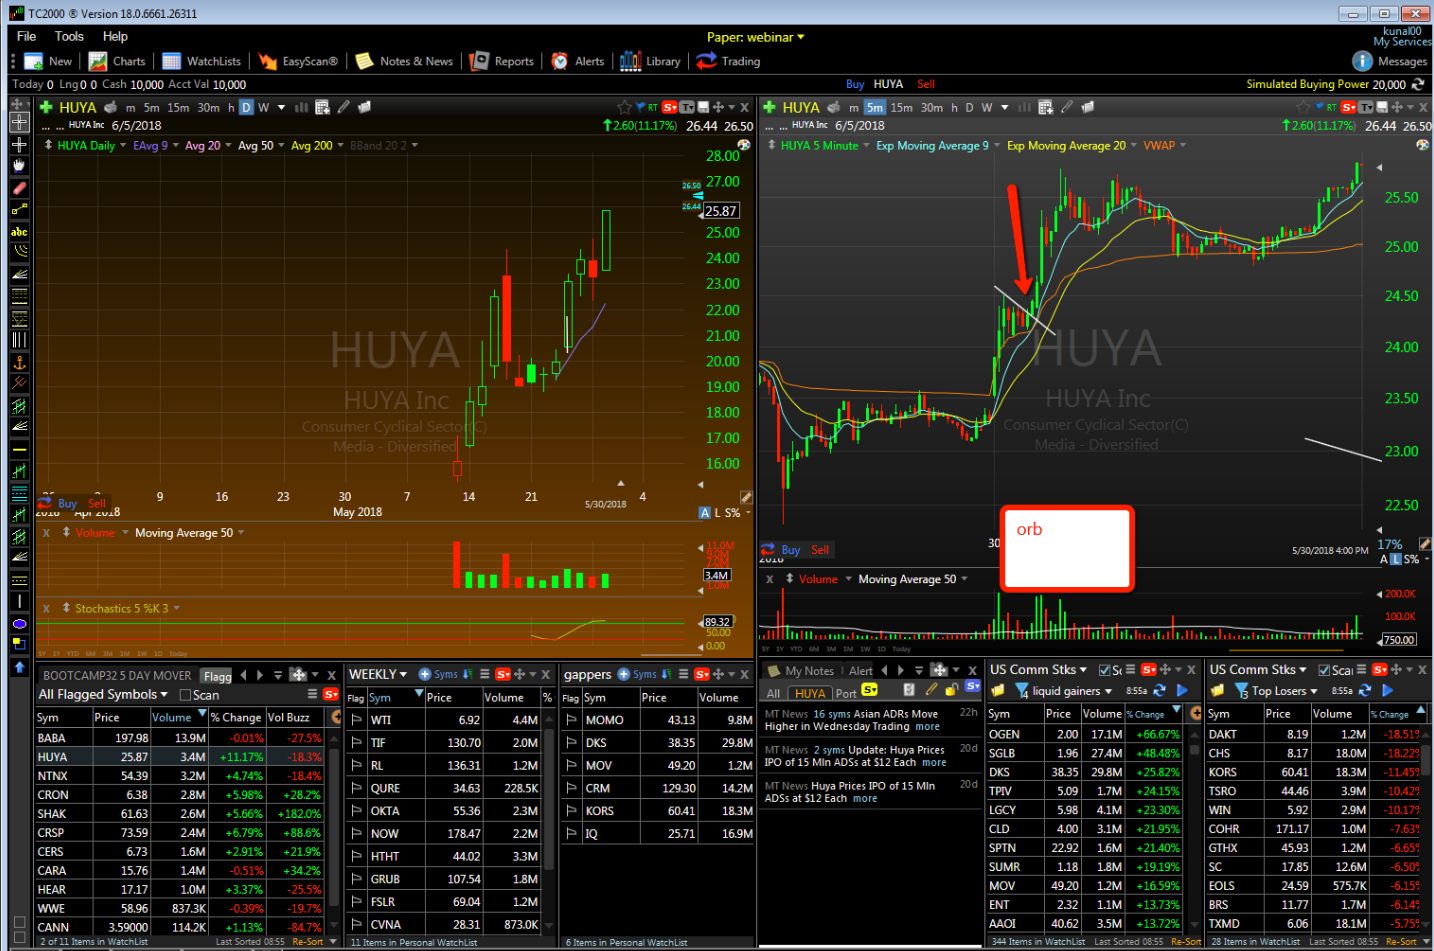Select the eraser drawing tool

click(x=19, y=188)
